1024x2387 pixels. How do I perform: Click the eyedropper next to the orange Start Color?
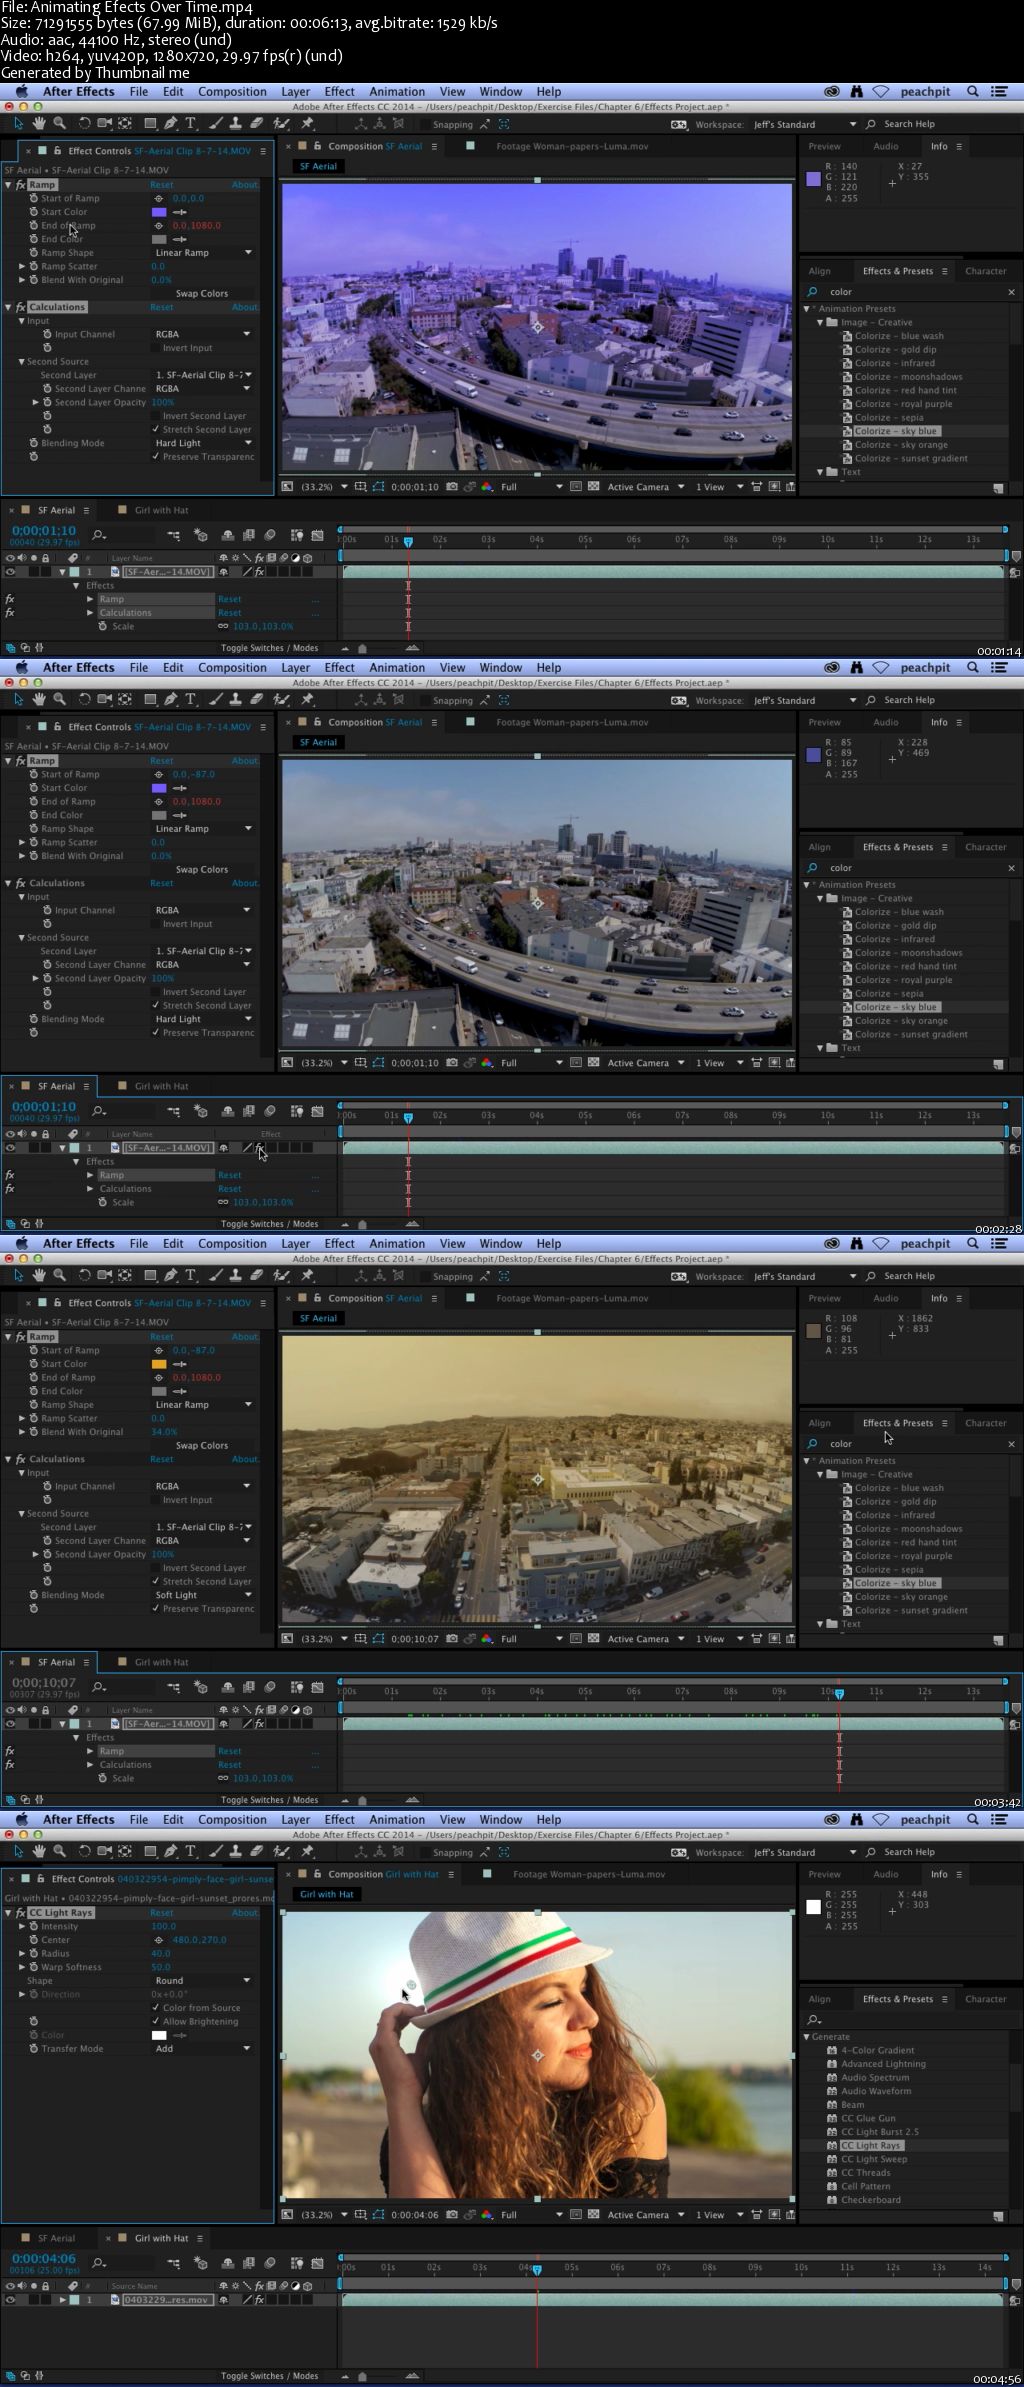180,1364
